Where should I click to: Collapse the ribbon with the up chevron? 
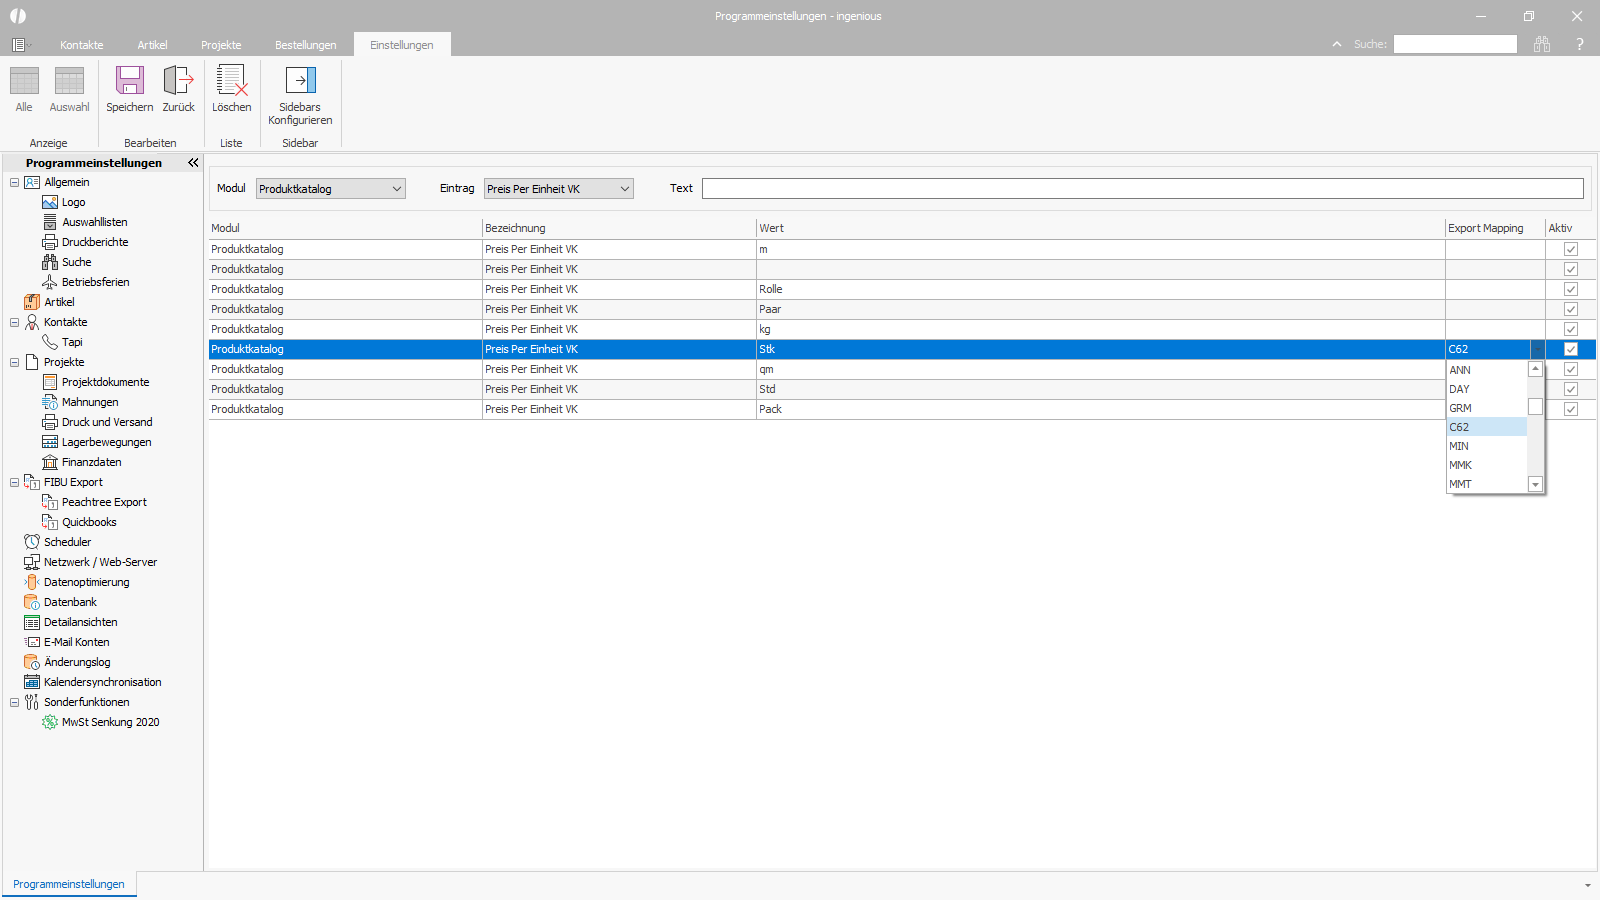(x=1337, y=44)
